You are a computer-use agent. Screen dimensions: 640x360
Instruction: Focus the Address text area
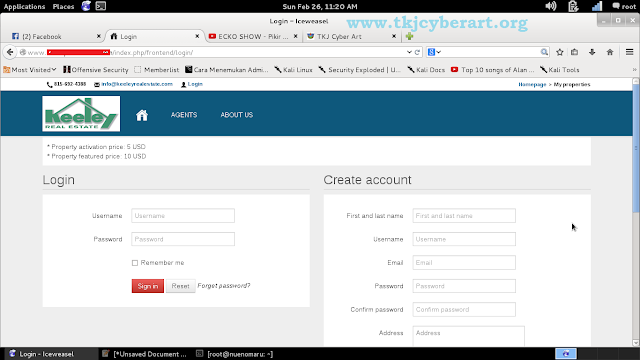469,336
